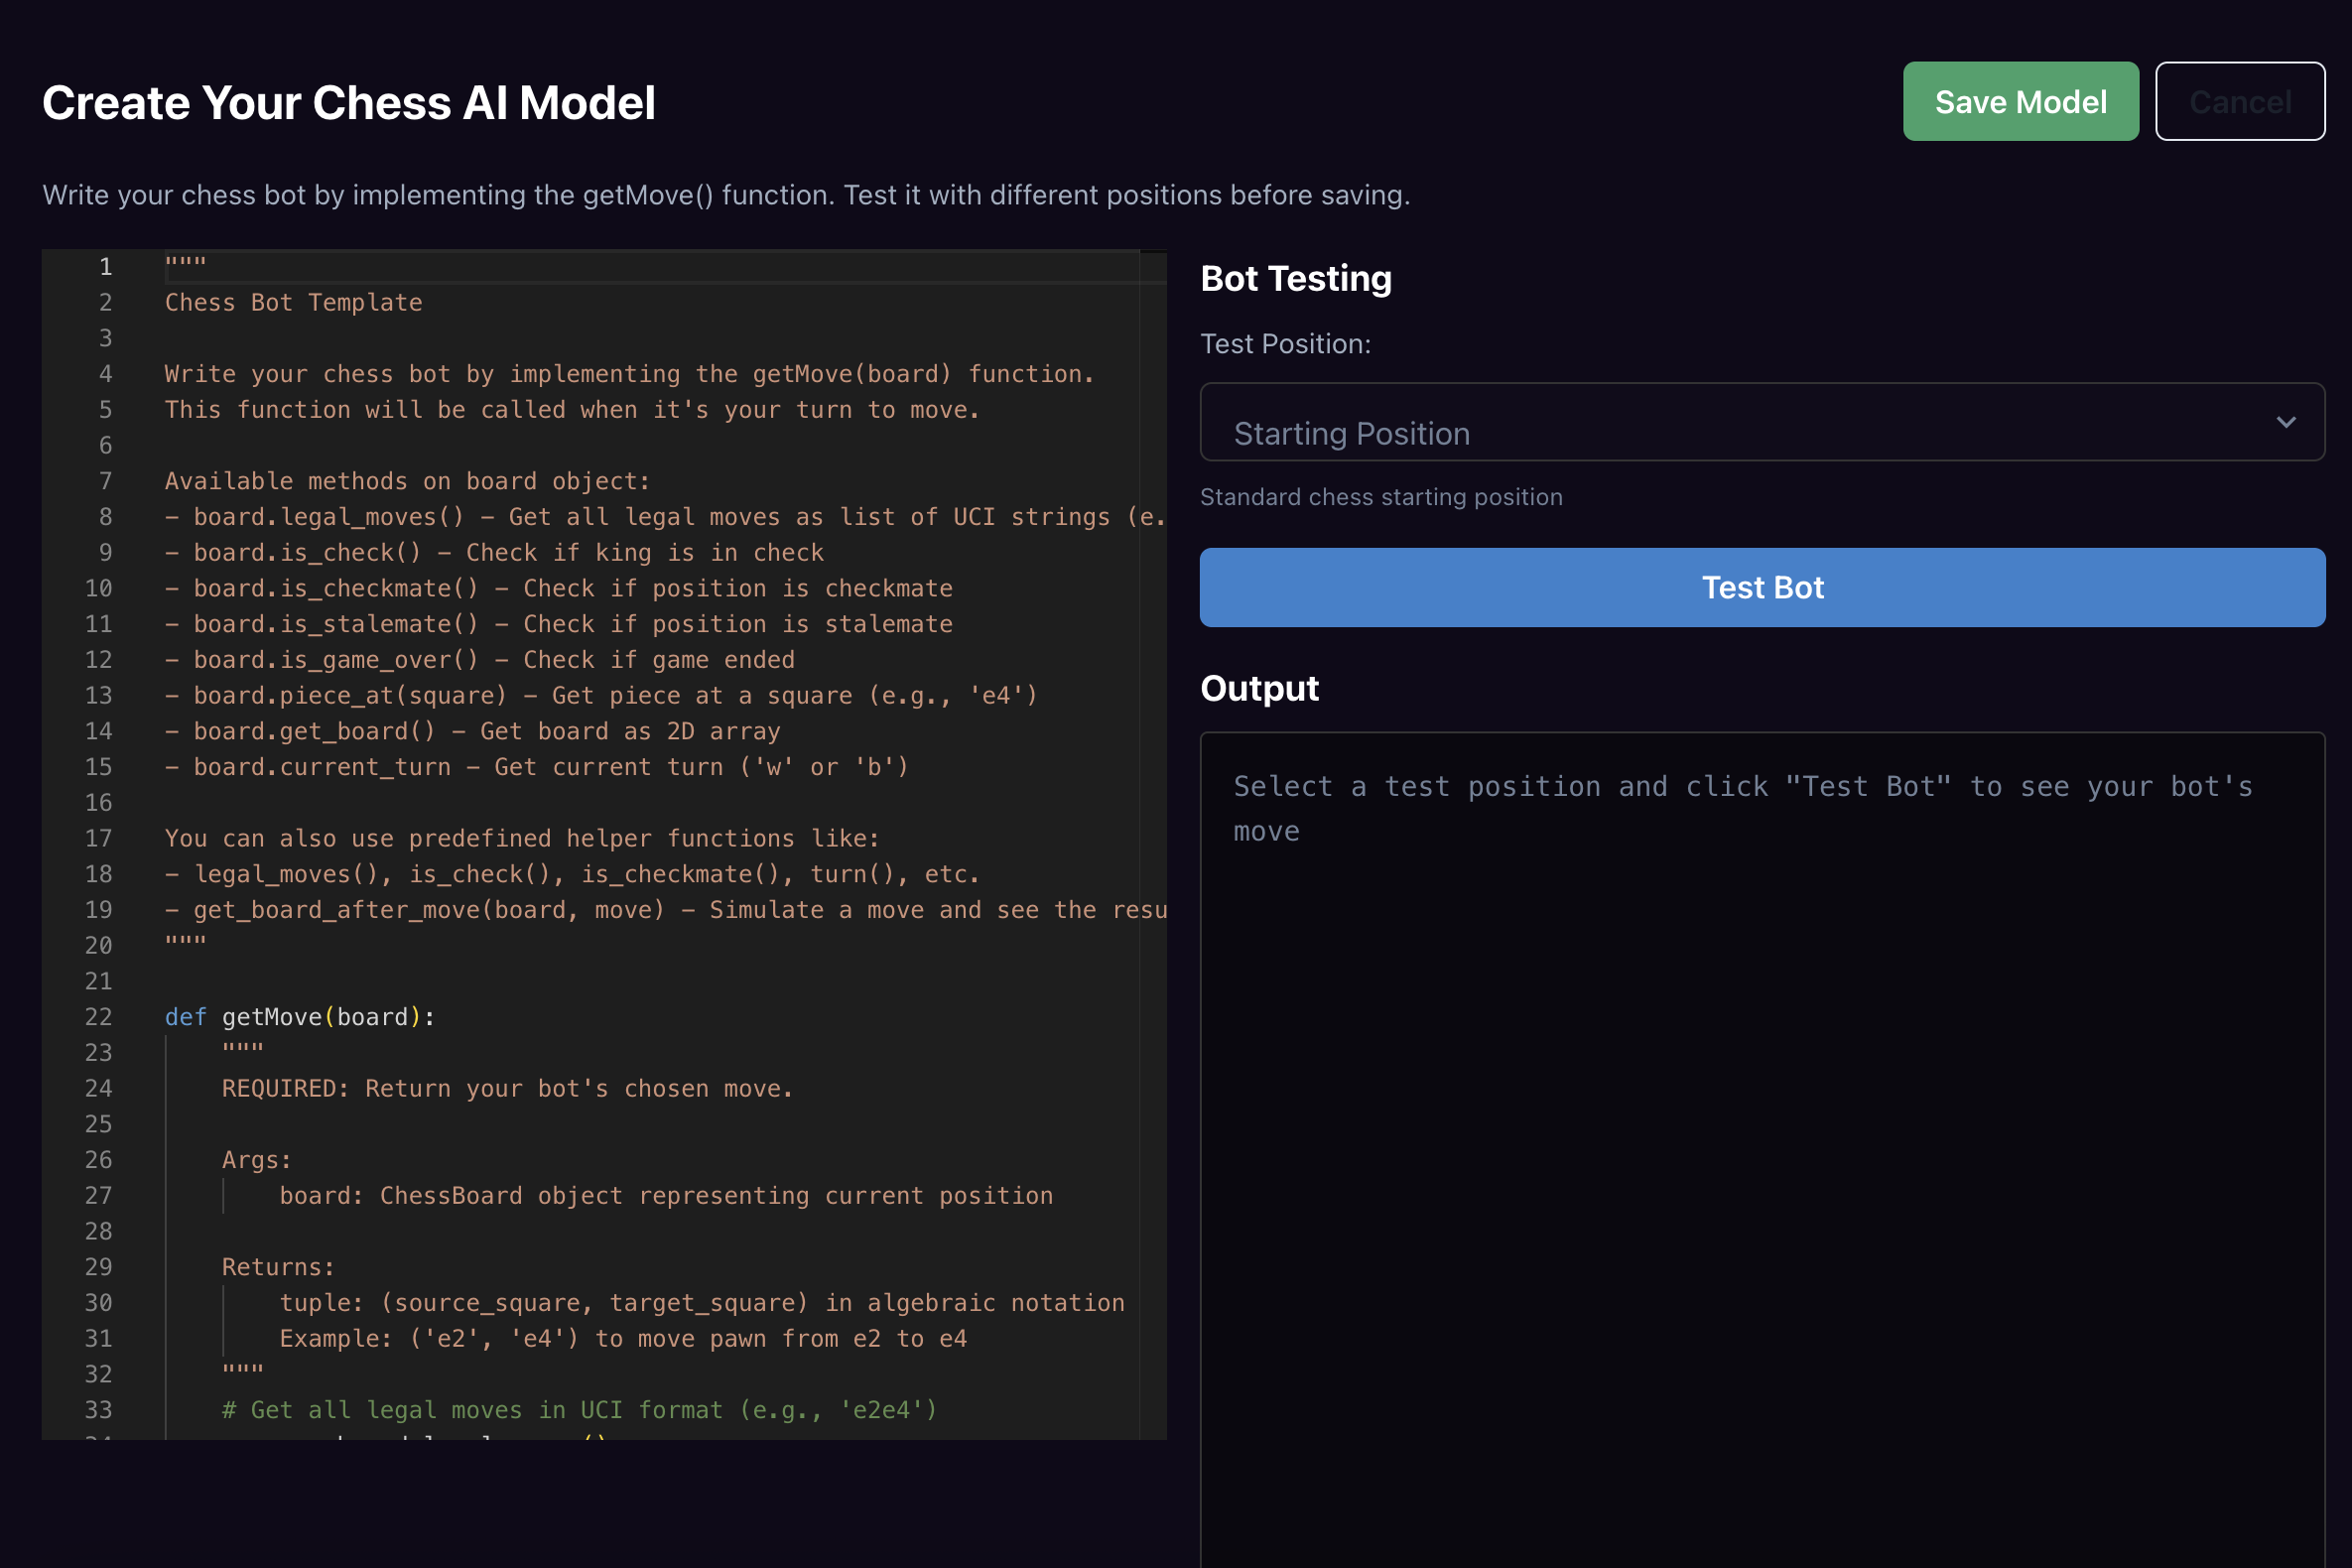Screen dimensions: 2352x1568
Task: Click the 'Chess Bot Template' code line
Action: point(293,303)
